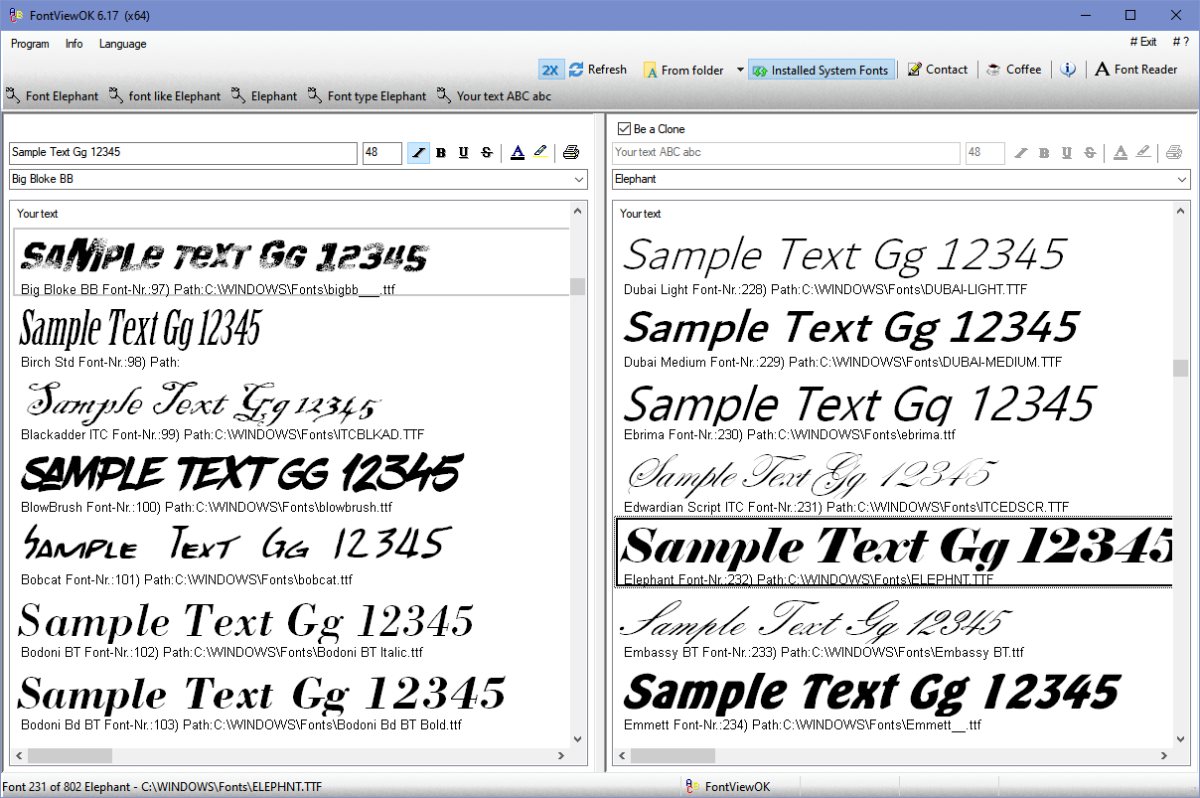Pick text color in the left pane
Image resolution: width=1200 pixels, height=798 pixels.
click(x=517, y=153)
